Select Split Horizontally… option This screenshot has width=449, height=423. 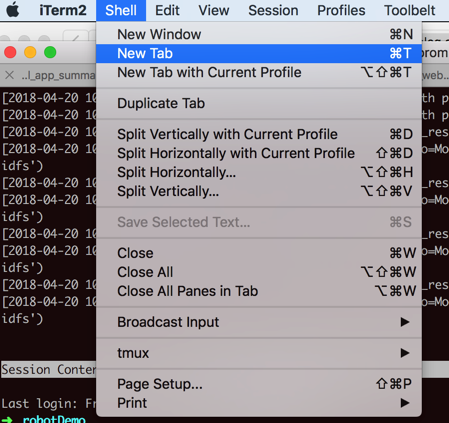(x=259, y=172)
